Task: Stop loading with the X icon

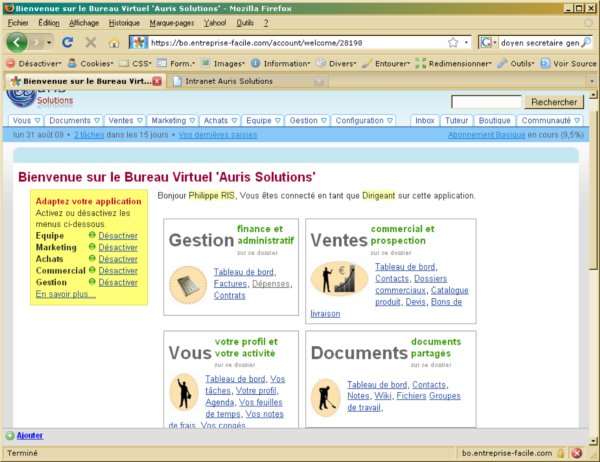Action: pyautogui.click(x=91, y=42)
